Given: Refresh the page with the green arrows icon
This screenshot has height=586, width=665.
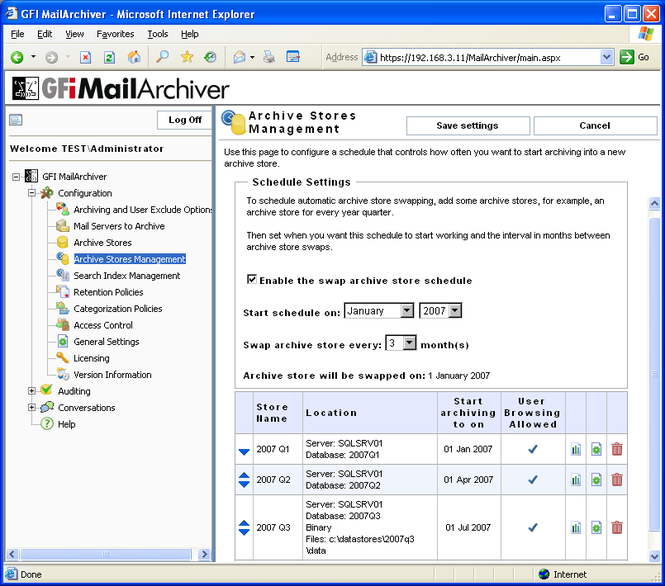Looking at the screenshot, I should pos(109,57).
